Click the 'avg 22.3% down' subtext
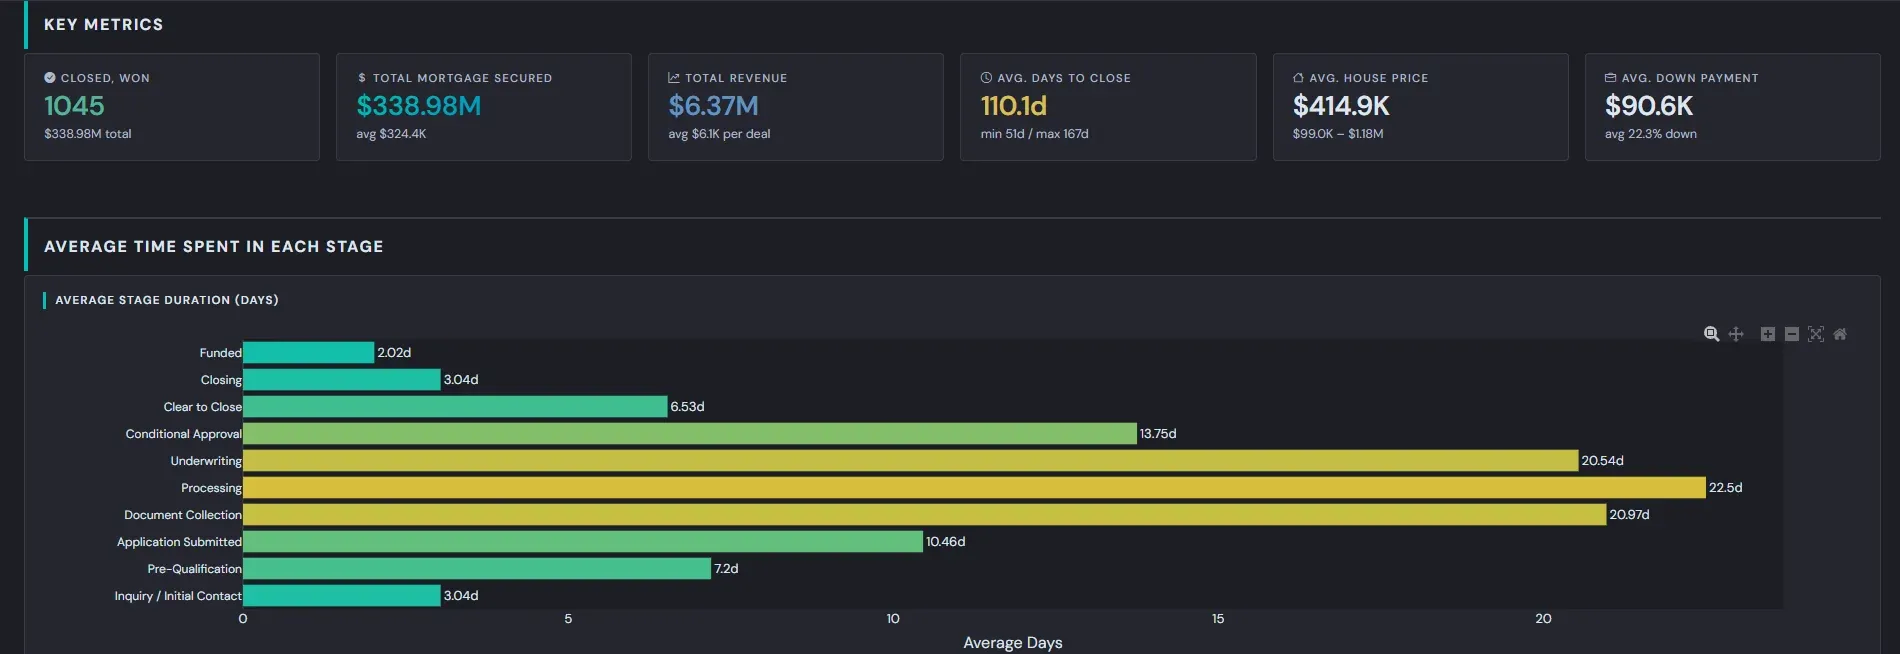Viewport: 1900px width, 654px height. [x=1650, y=134]
